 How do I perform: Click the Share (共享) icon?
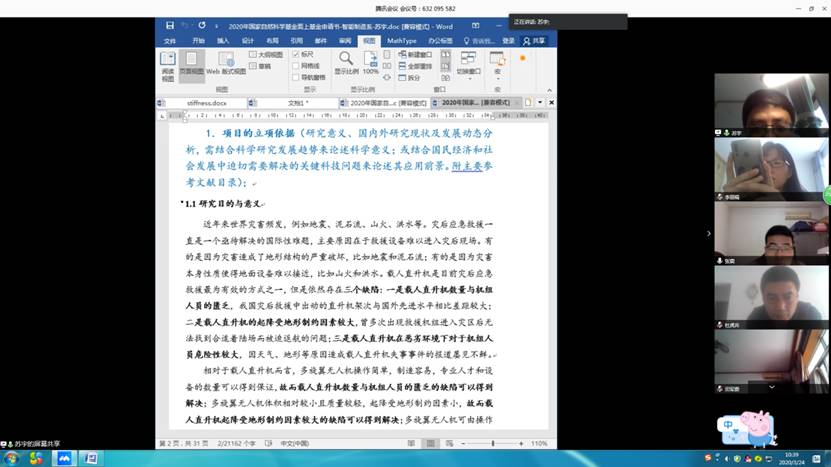tap(535, 41)
